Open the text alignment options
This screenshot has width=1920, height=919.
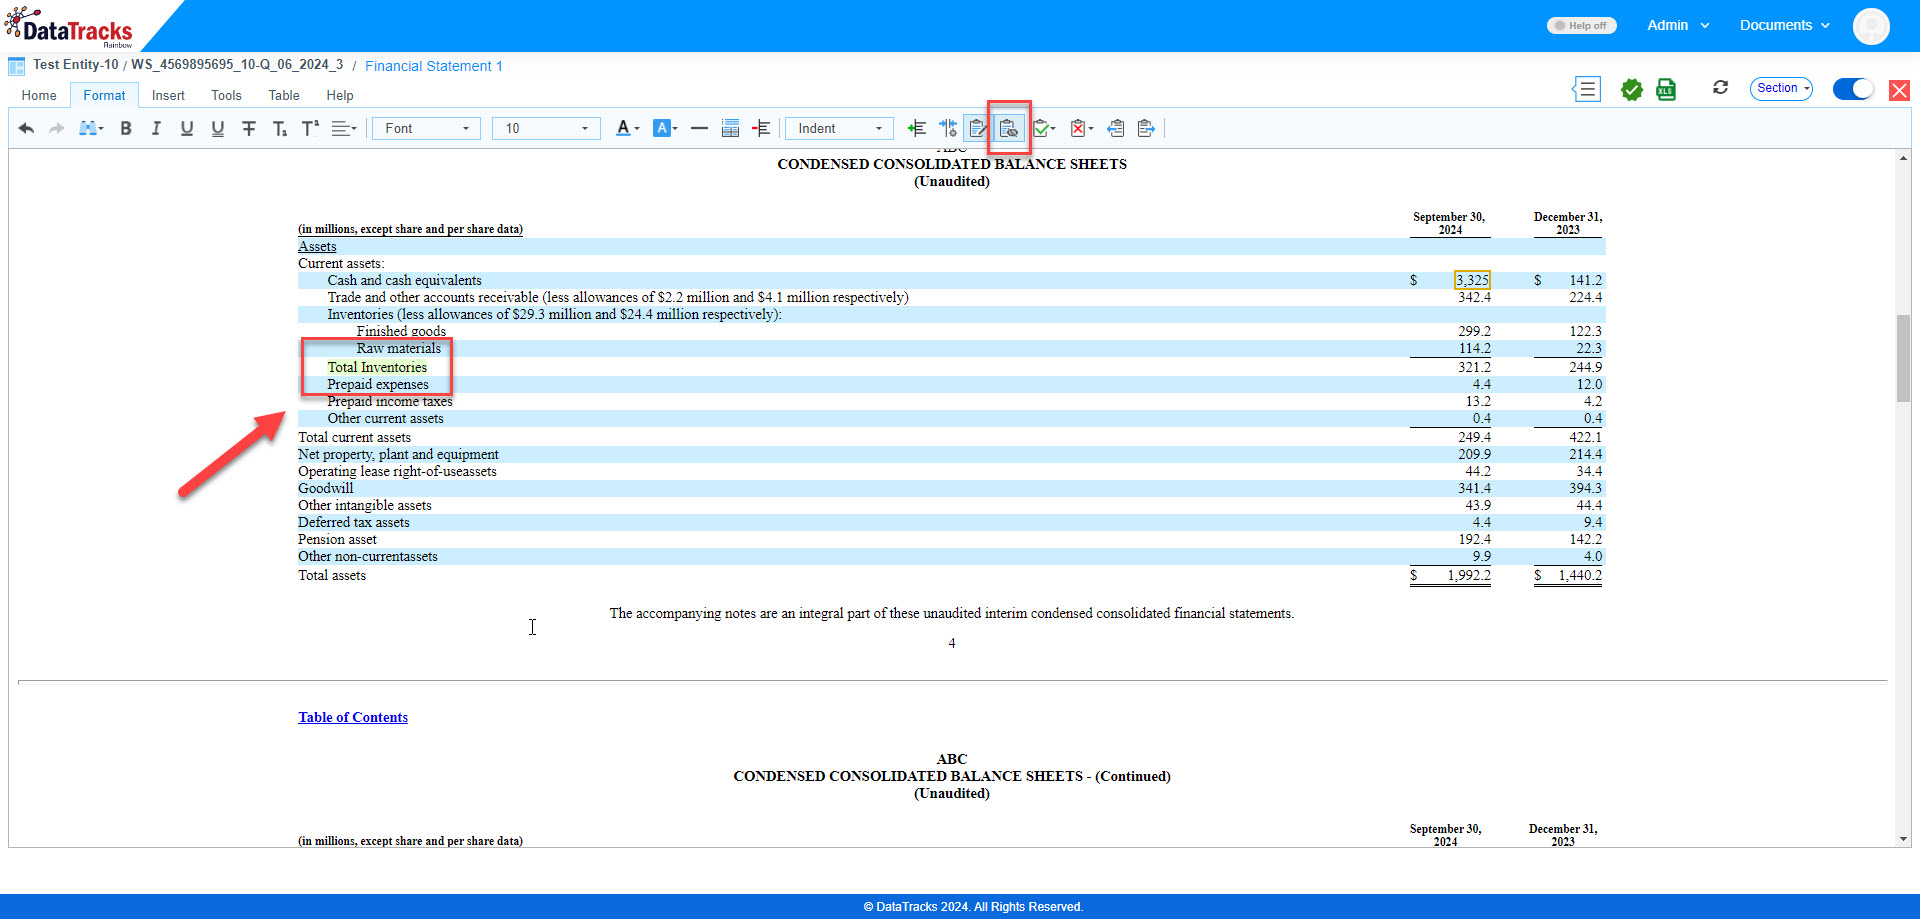pos(344,128)
